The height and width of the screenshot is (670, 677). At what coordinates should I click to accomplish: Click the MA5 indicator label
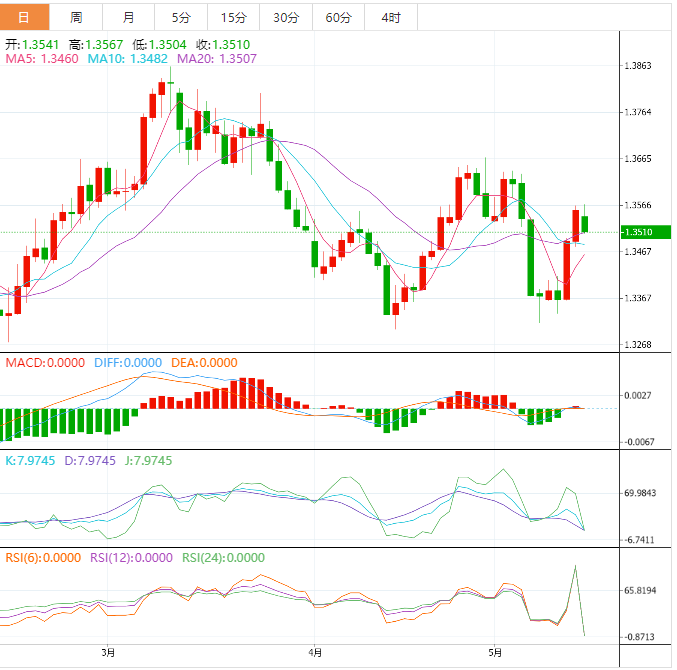pos(42,60)
